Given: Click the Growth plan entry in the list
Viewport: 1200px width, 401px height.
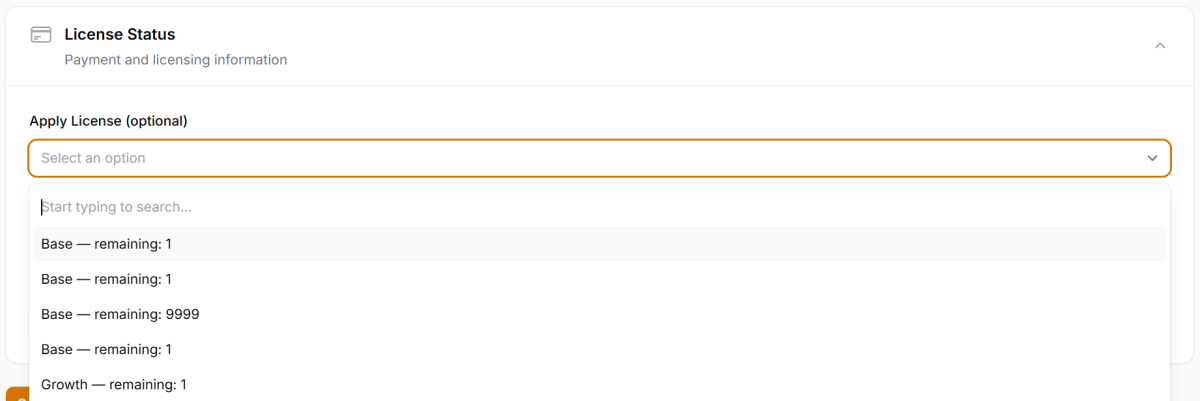Looking at the screenshot, I should [x=114, y=384].
